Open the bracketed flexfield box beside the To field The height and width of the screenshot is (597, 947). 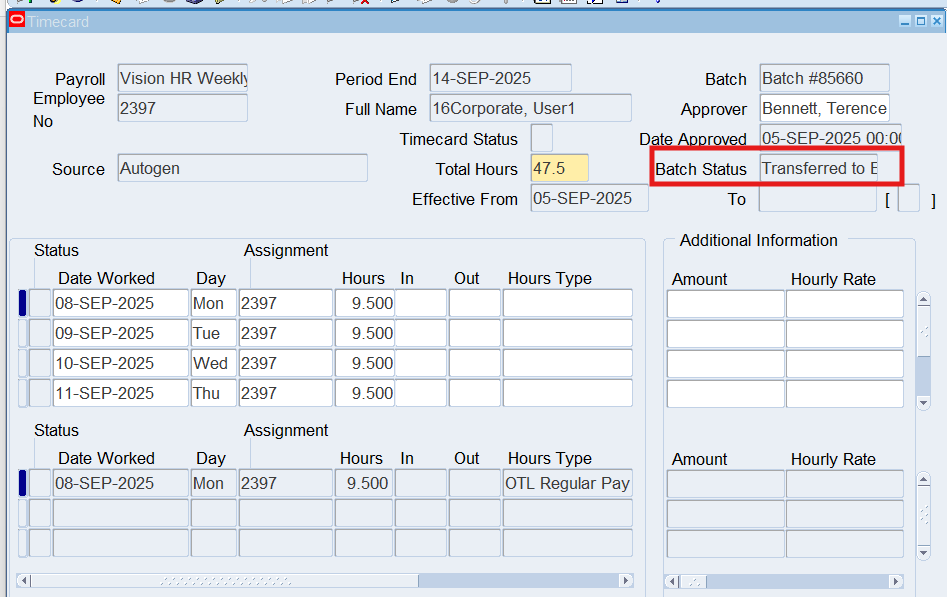pyautogui.click(x=908, y=199)
